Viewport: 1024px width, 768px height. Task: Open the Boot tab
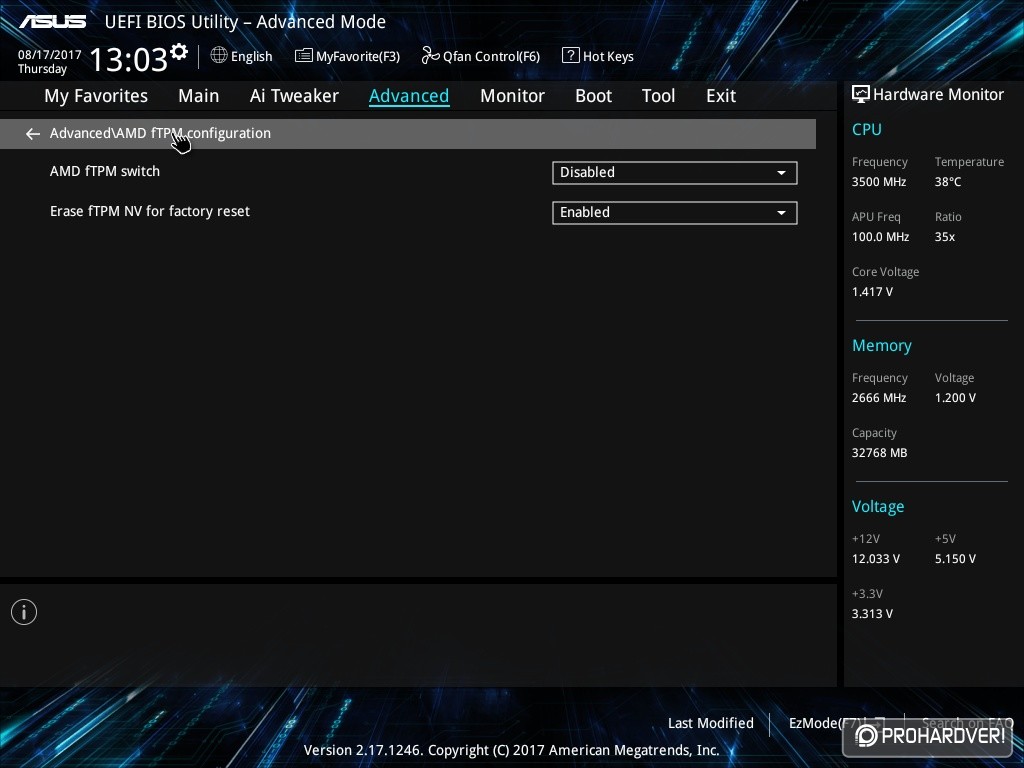[593, 96]
